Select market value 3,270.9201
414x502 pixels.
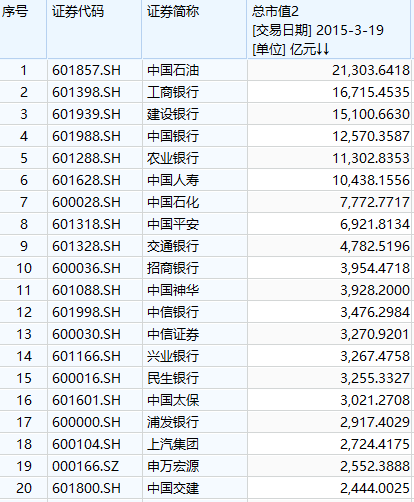tap(329, 334)
